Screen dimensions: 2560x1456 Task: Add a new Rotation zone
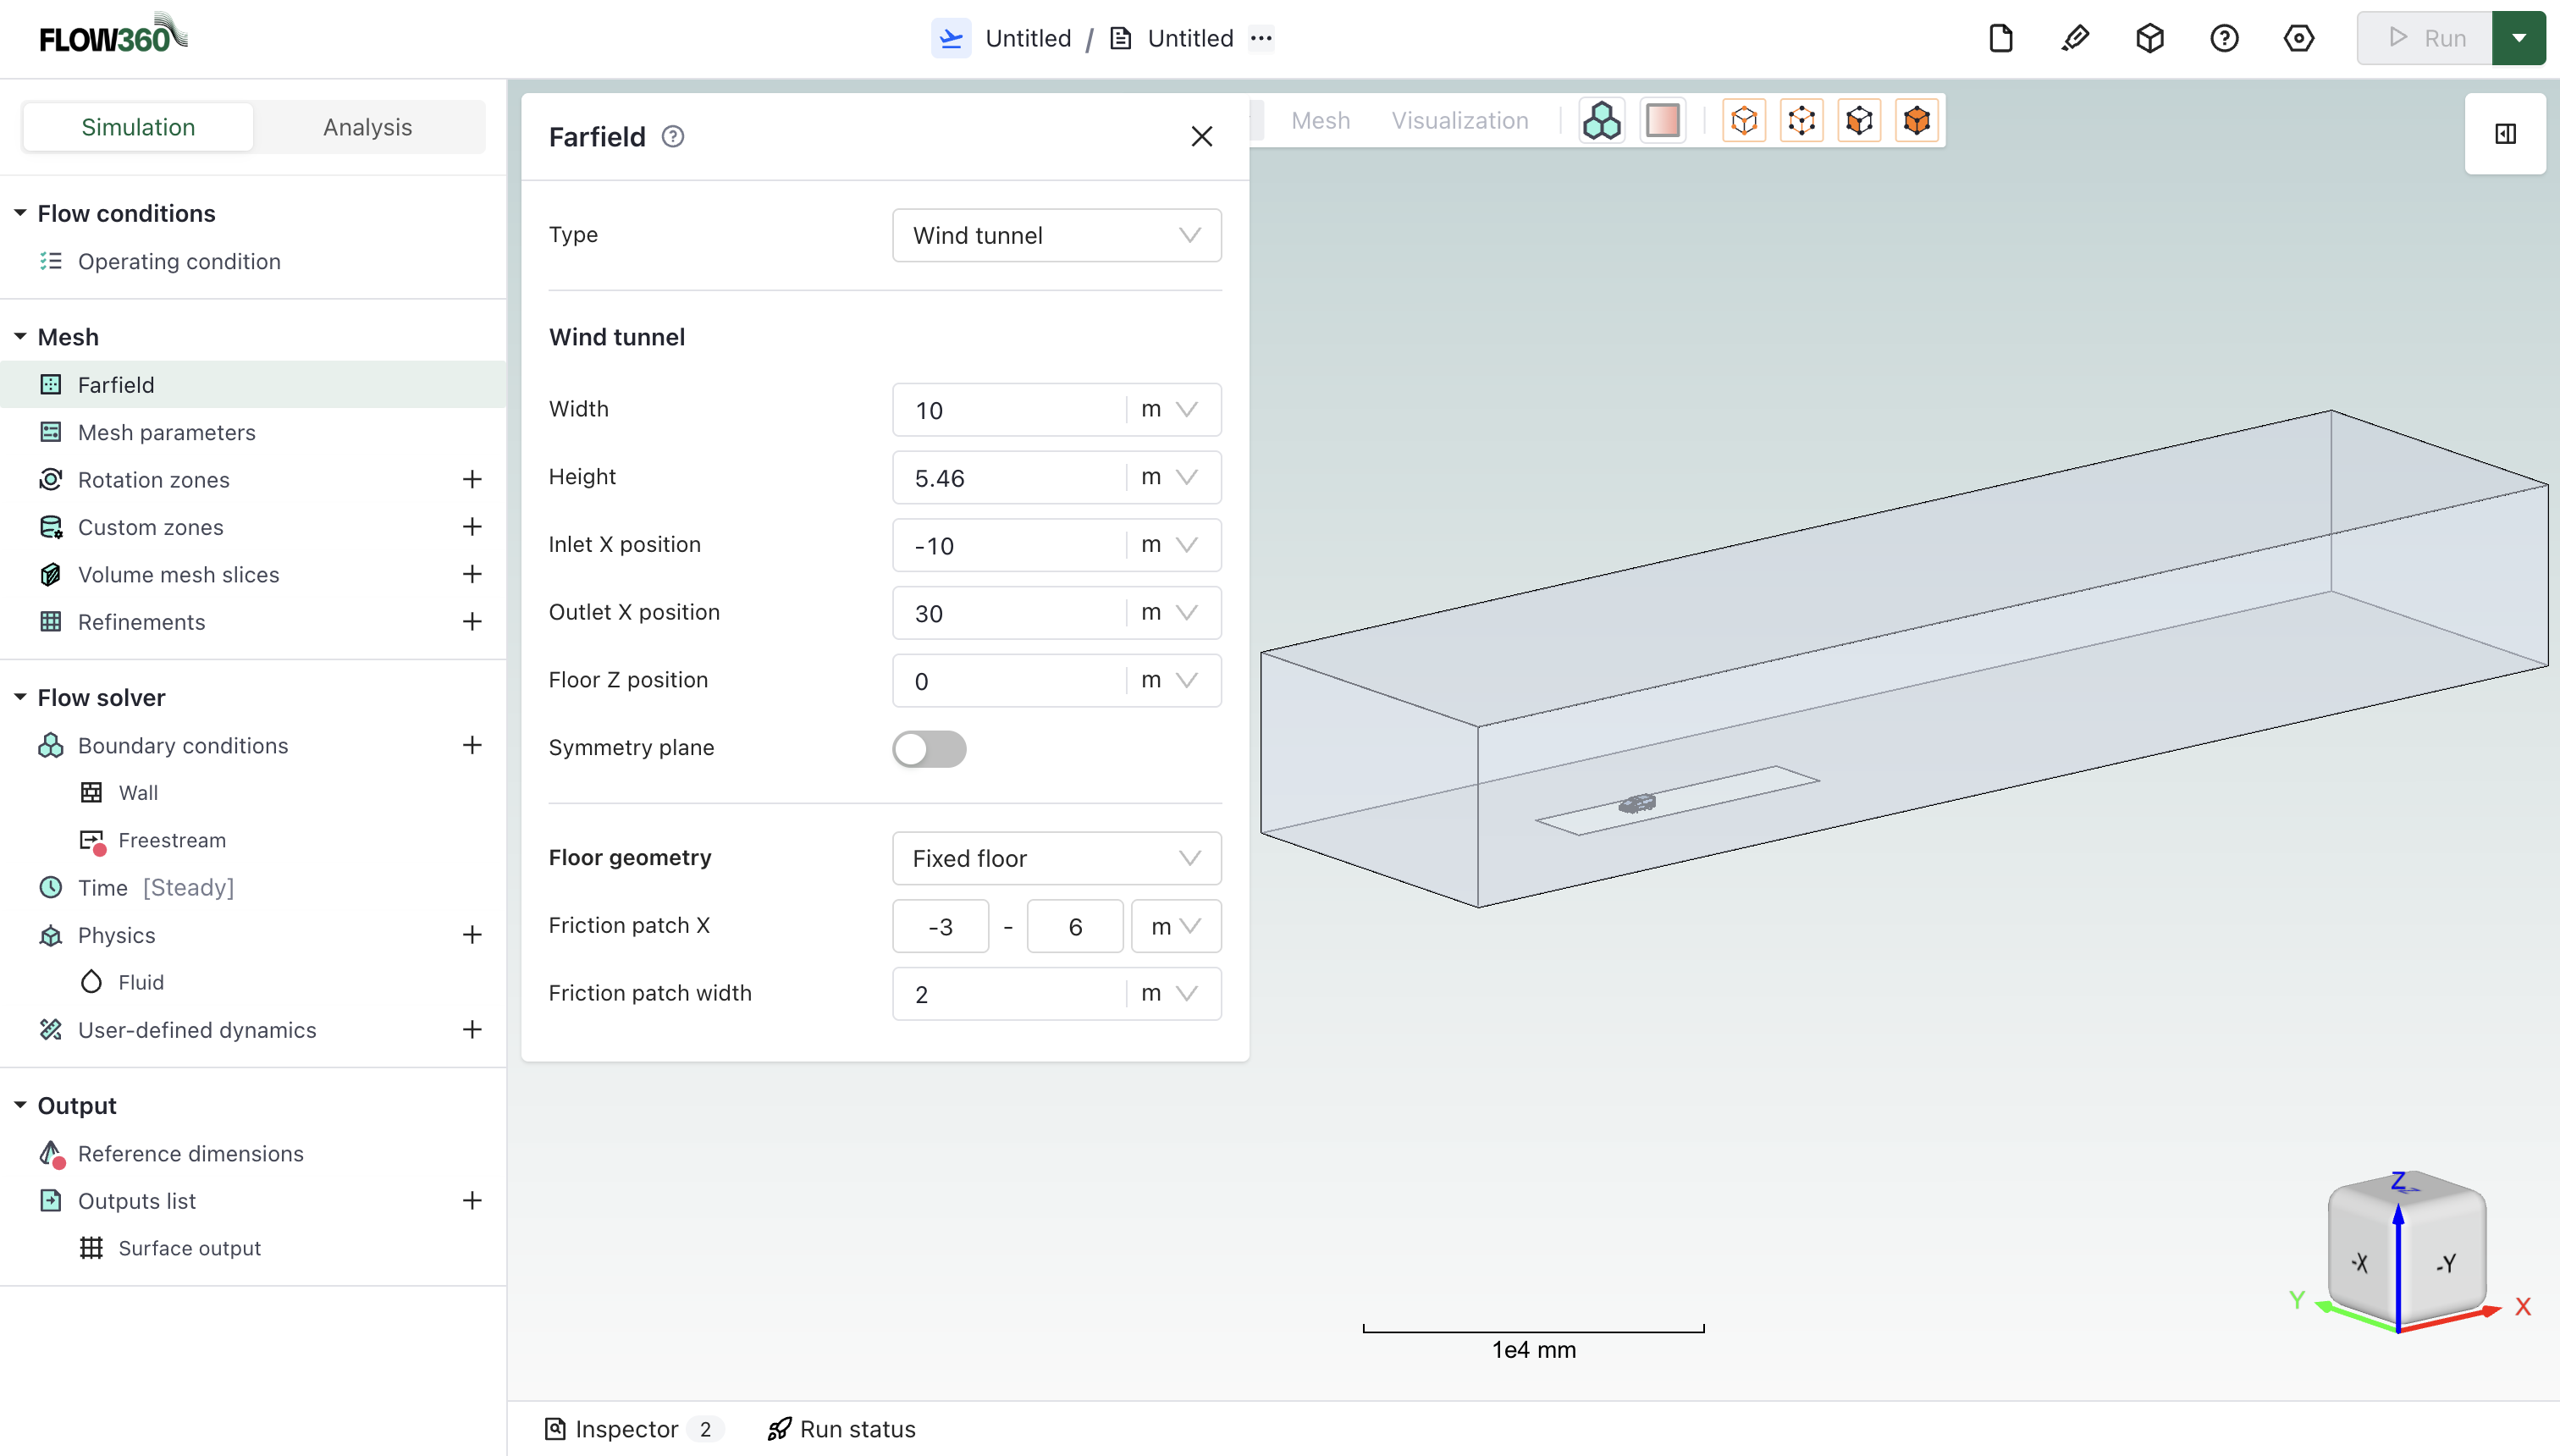pos(471,479)
